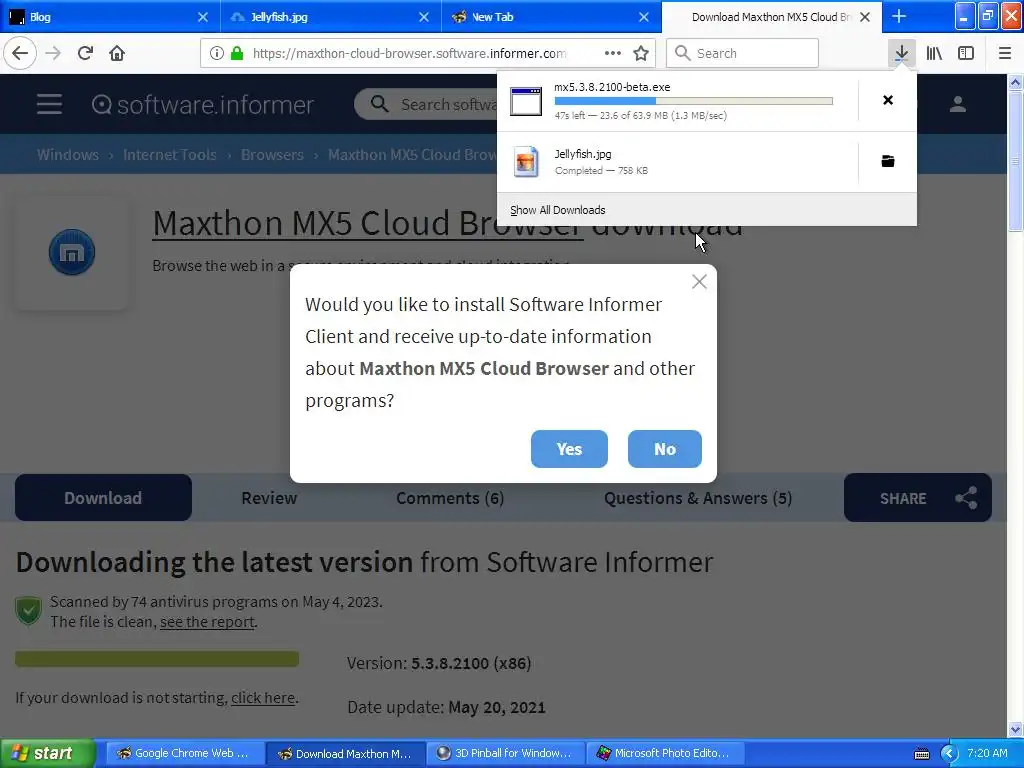
Task: Open the Firefox hamburger menu
Action: click(x=1004, y=53)
